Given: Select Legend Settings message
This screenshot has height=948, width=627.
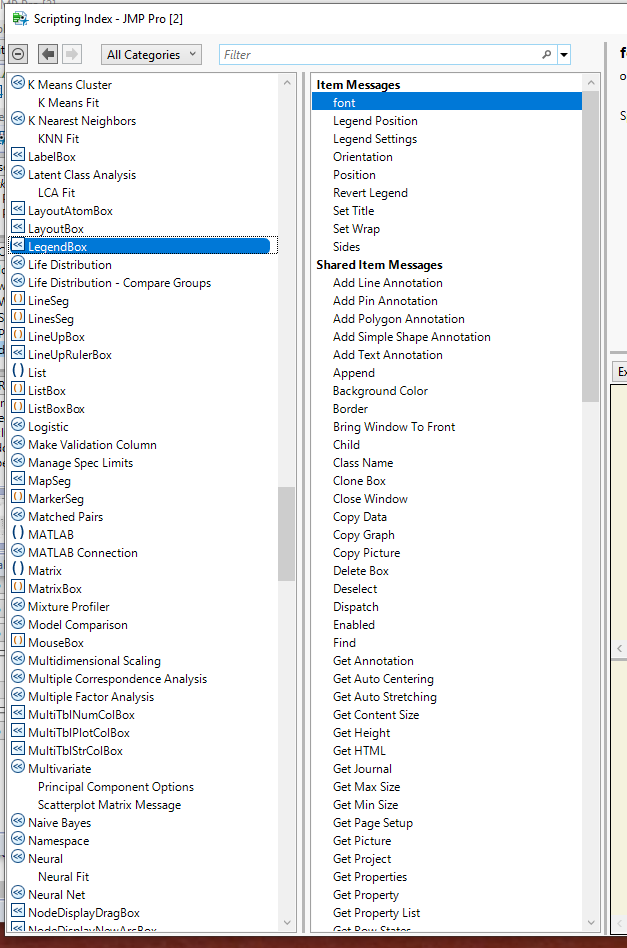Looking at the screenshot, I should (x=375, y=138).
